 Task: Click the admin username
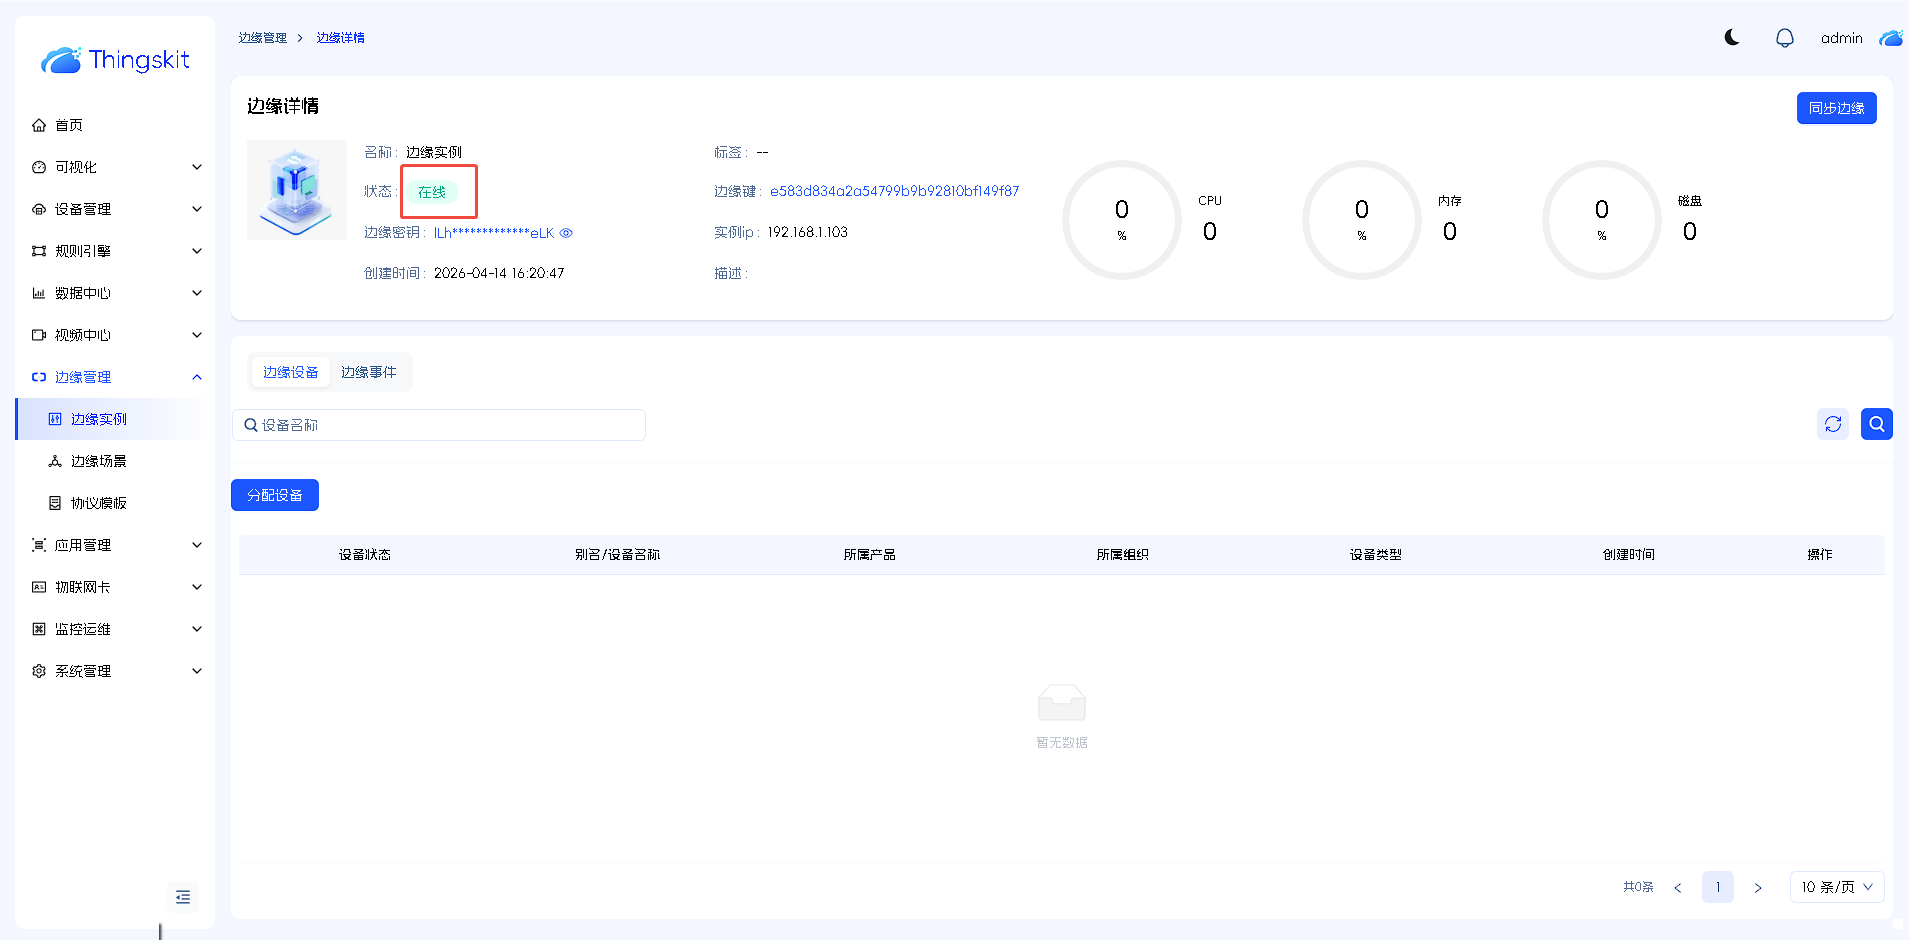(1842, 38)
